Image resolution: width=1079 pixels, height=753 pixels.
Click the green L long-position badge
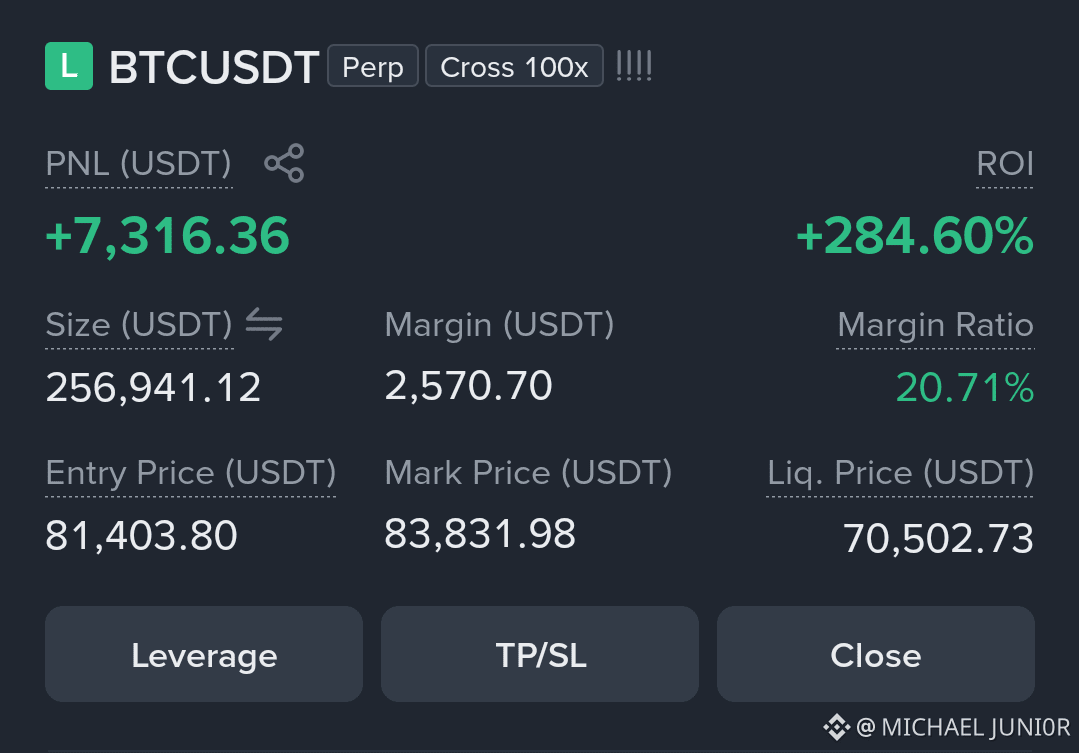[69, 66]
